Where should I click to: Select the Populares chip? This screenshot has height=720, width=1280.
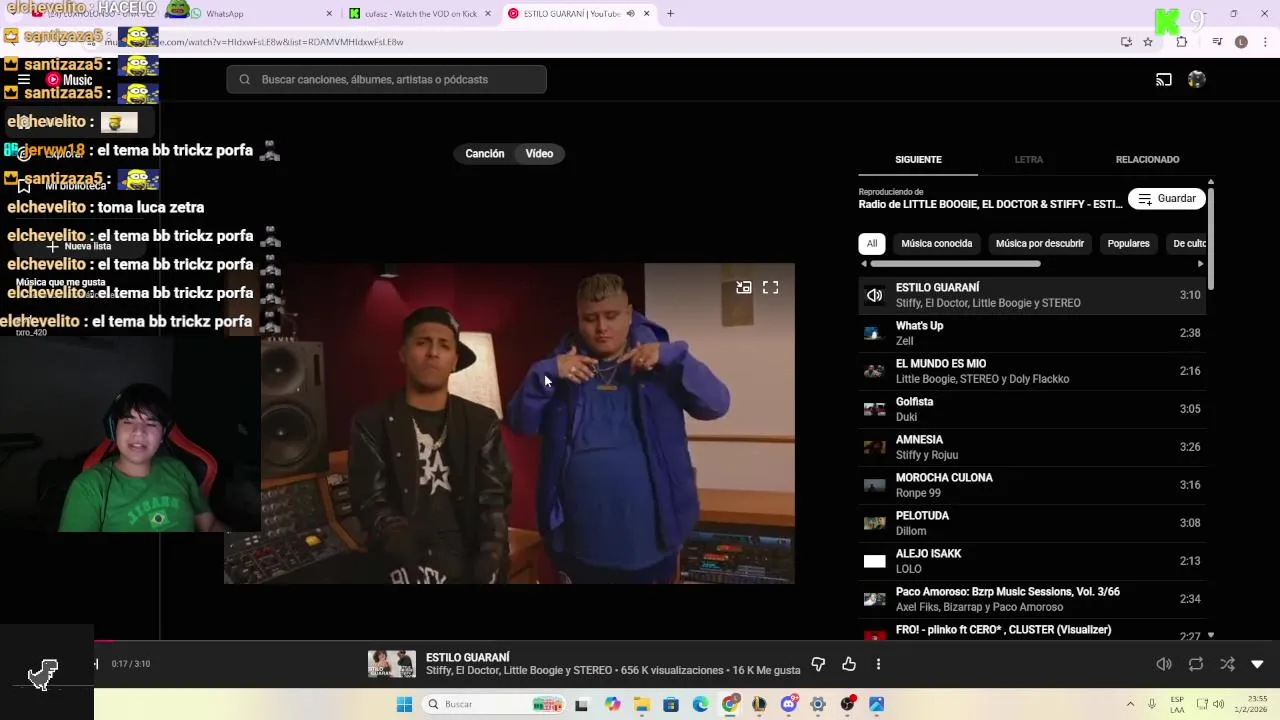pos(1129,244)
